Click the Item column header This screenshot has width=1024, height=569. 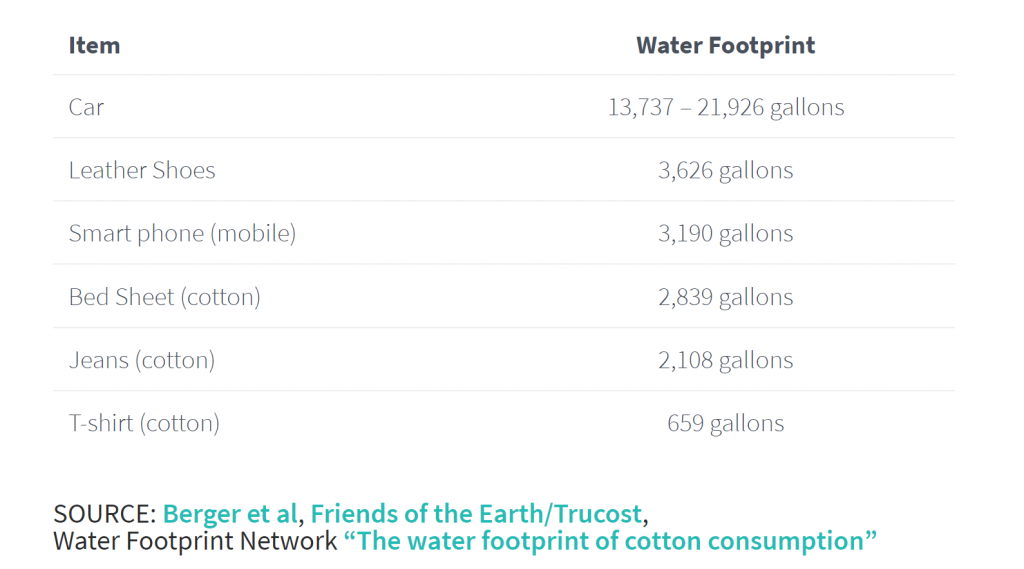click(x=95, y=46)
